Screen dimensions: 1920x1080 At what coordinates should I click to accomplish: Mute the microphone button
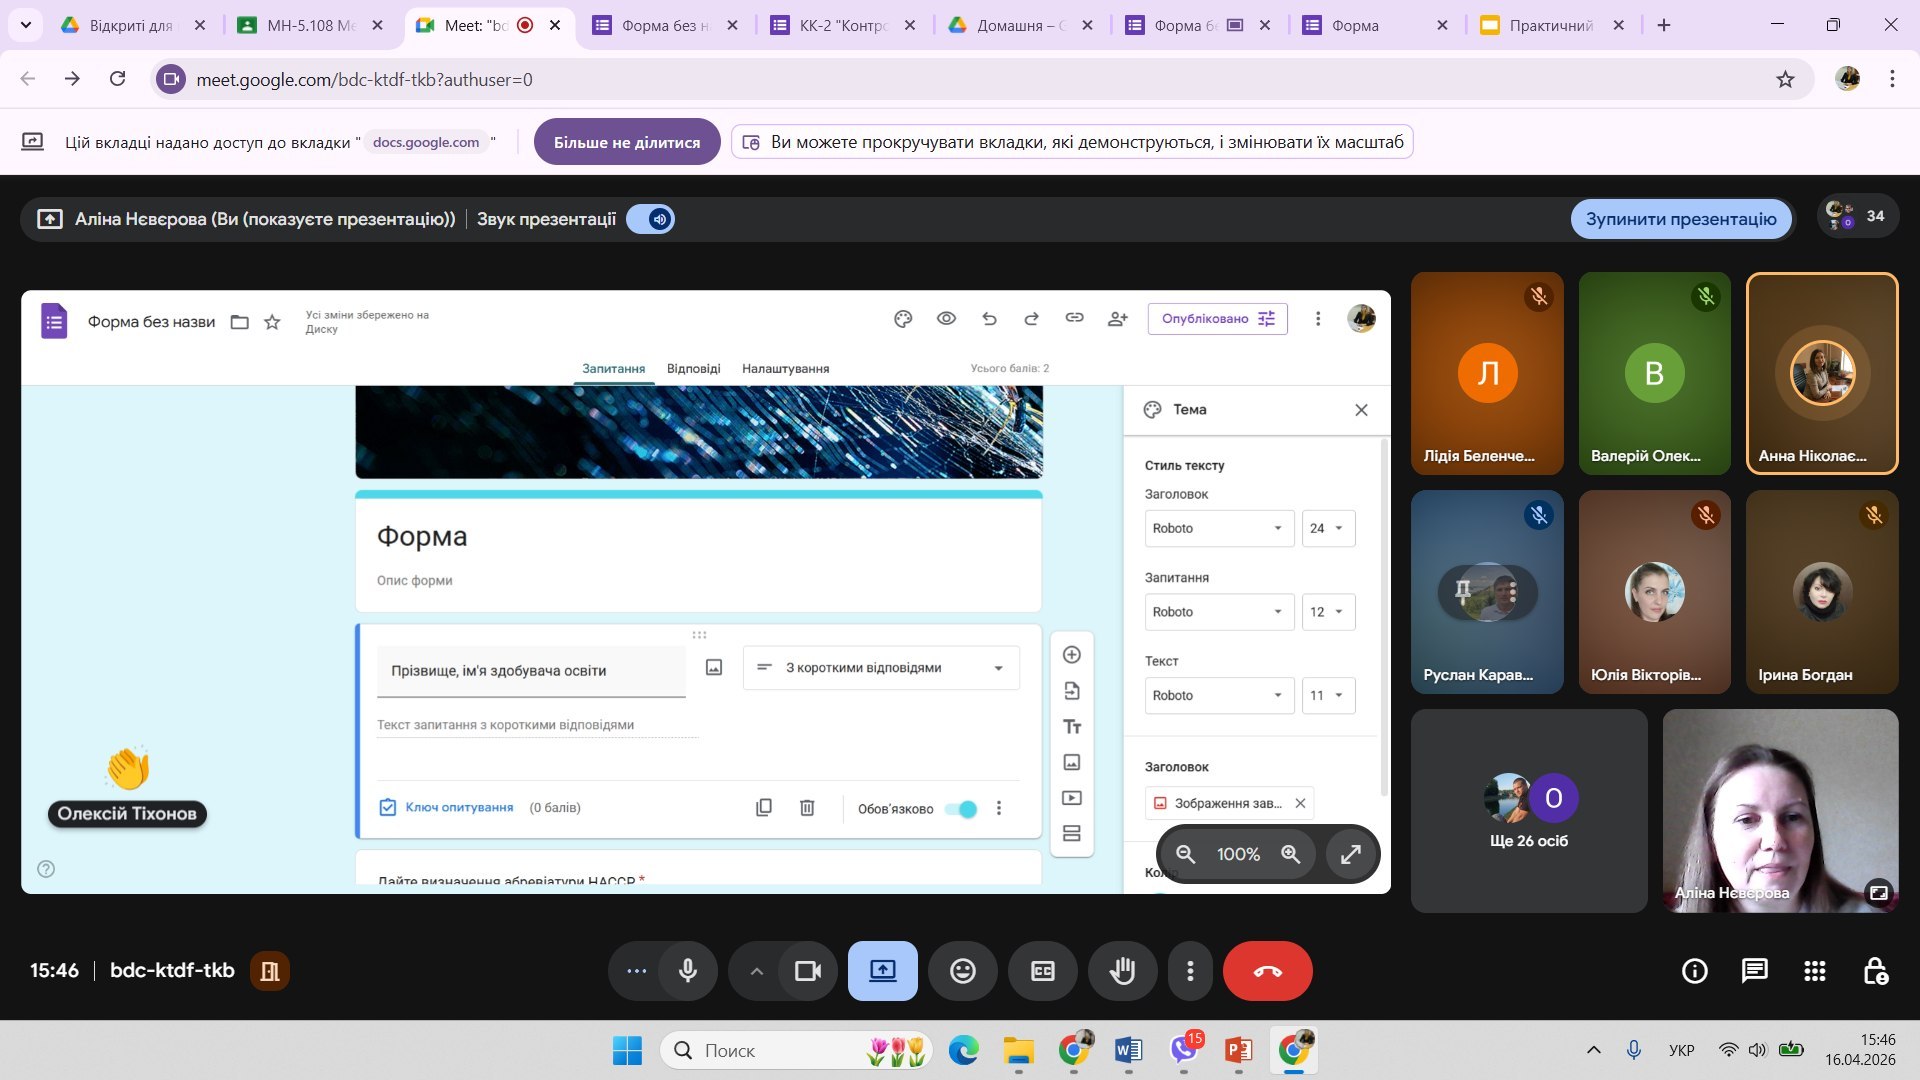pyautogui.click(x=688, y=971)
